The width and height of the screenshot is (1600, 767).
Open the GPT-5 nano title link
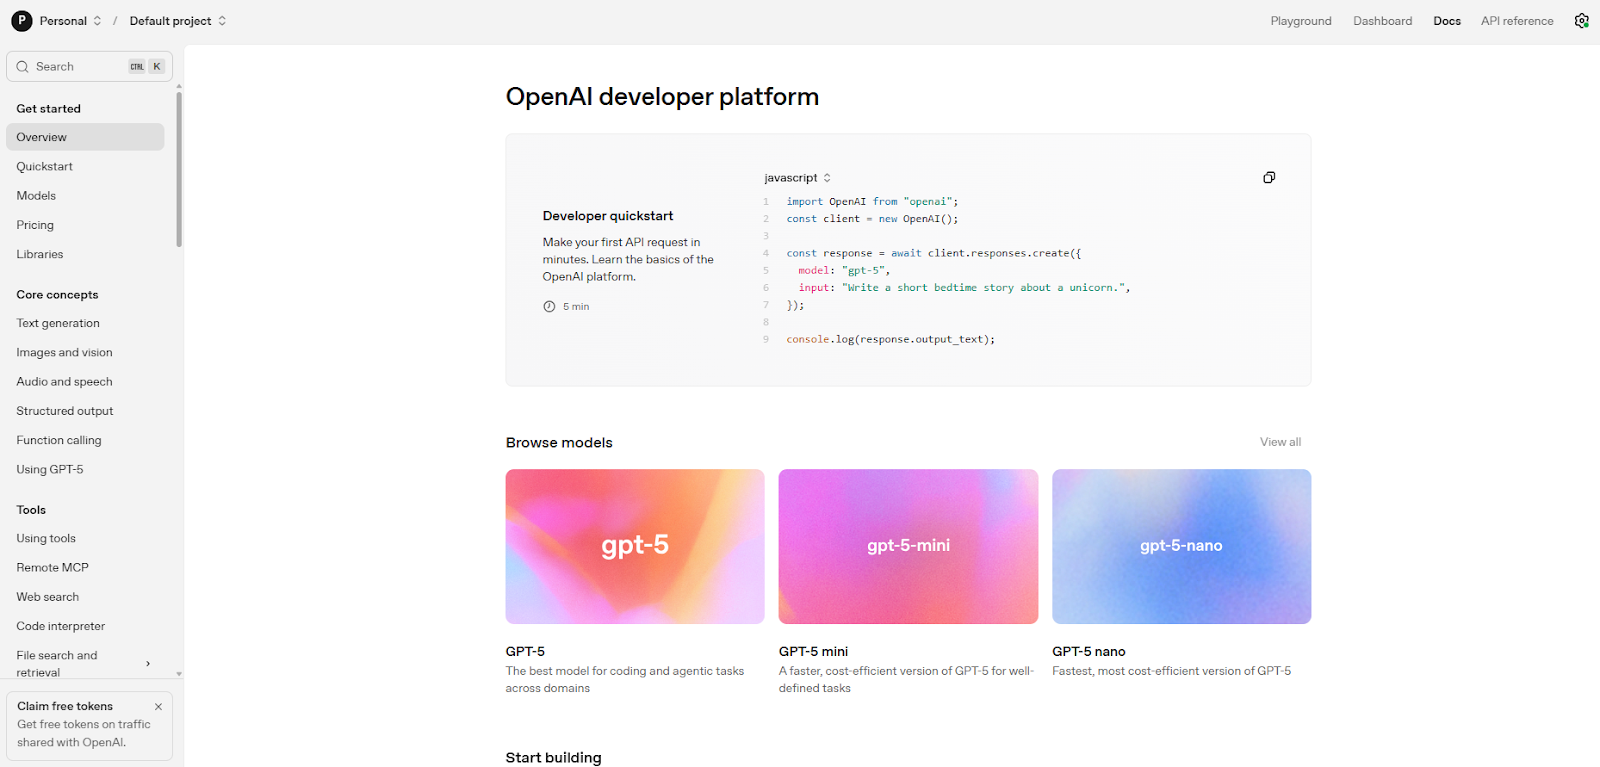1089,651
